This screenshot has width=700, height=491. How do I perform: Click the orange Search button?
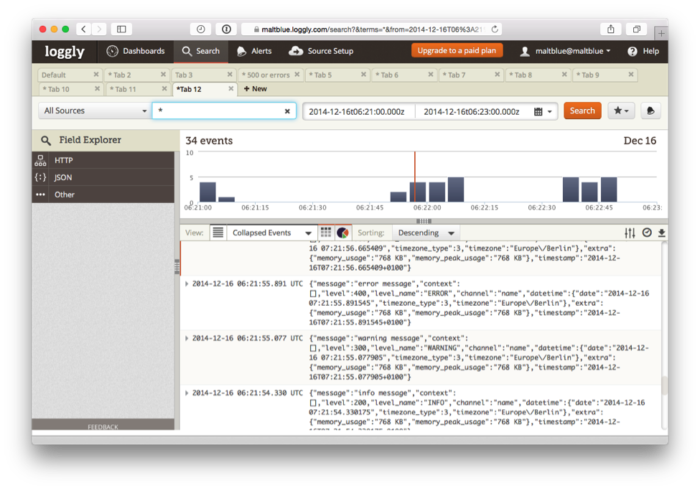pos(582,111)
